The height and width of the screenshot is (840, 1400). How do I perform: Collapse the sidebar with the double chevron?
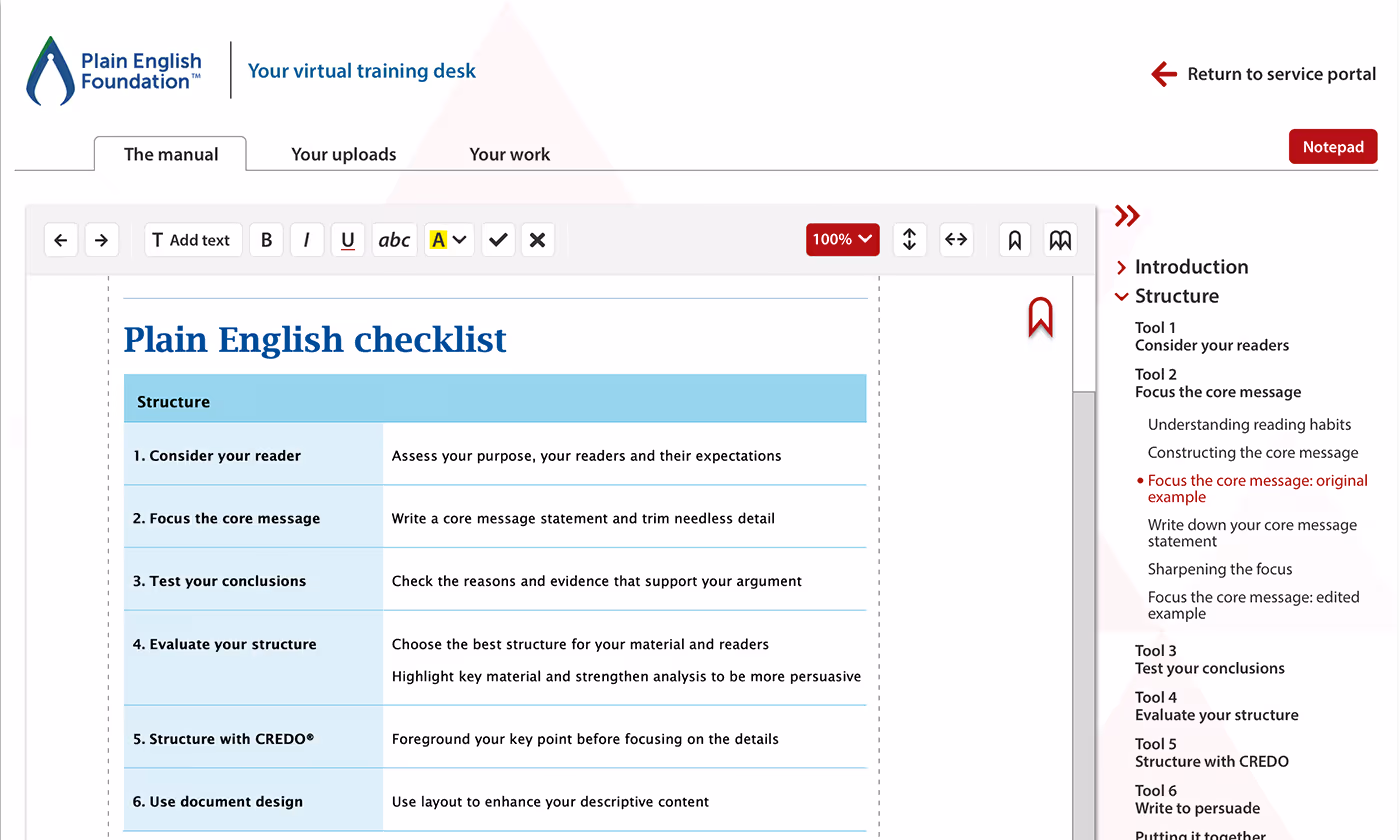(1127, 216)
